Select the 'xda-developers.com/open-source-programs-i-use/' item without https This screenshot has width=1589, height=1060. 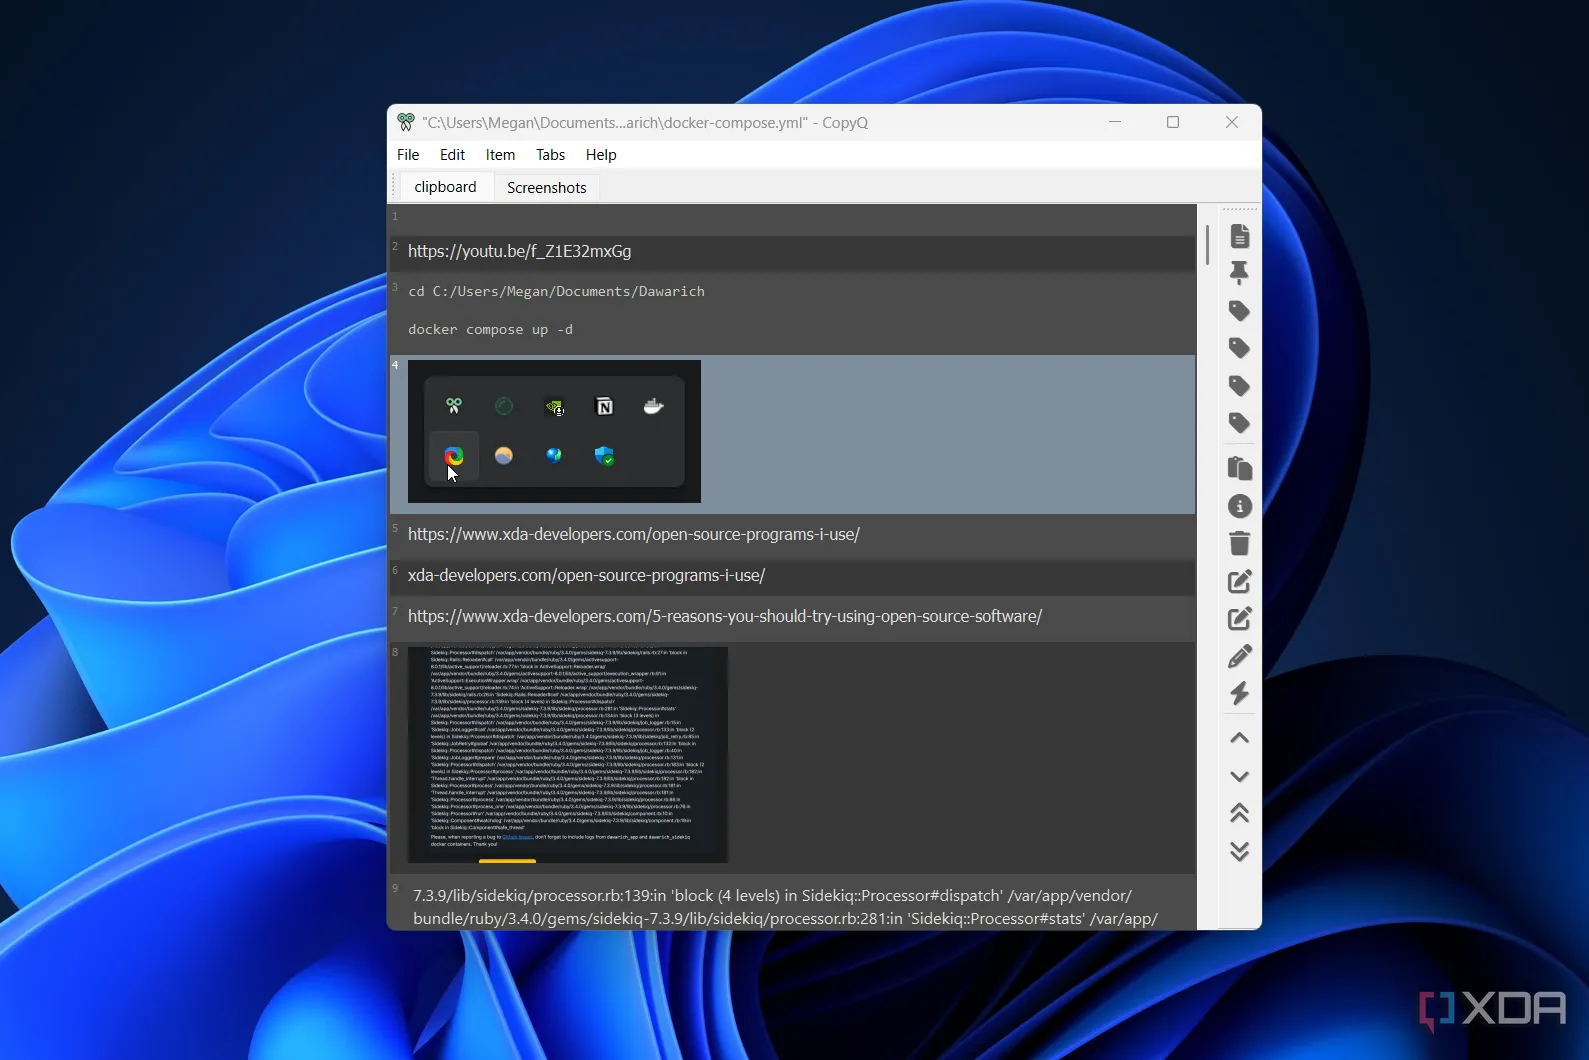click(x=792, y=576)
